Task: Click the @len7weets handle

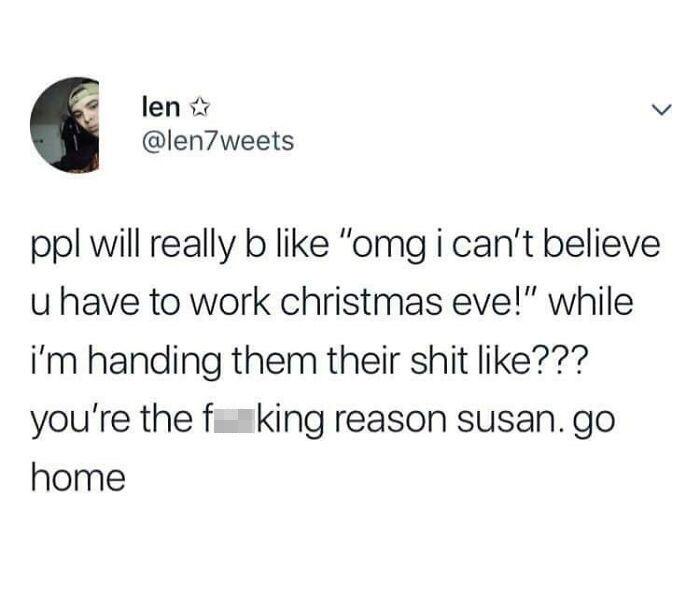Action: (x=218, y=141)
